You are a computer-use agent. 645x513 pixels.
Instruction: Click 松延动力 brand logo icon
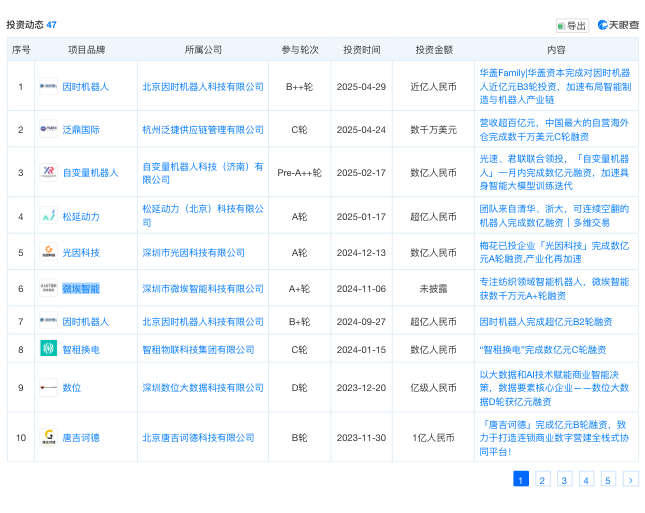48,216
